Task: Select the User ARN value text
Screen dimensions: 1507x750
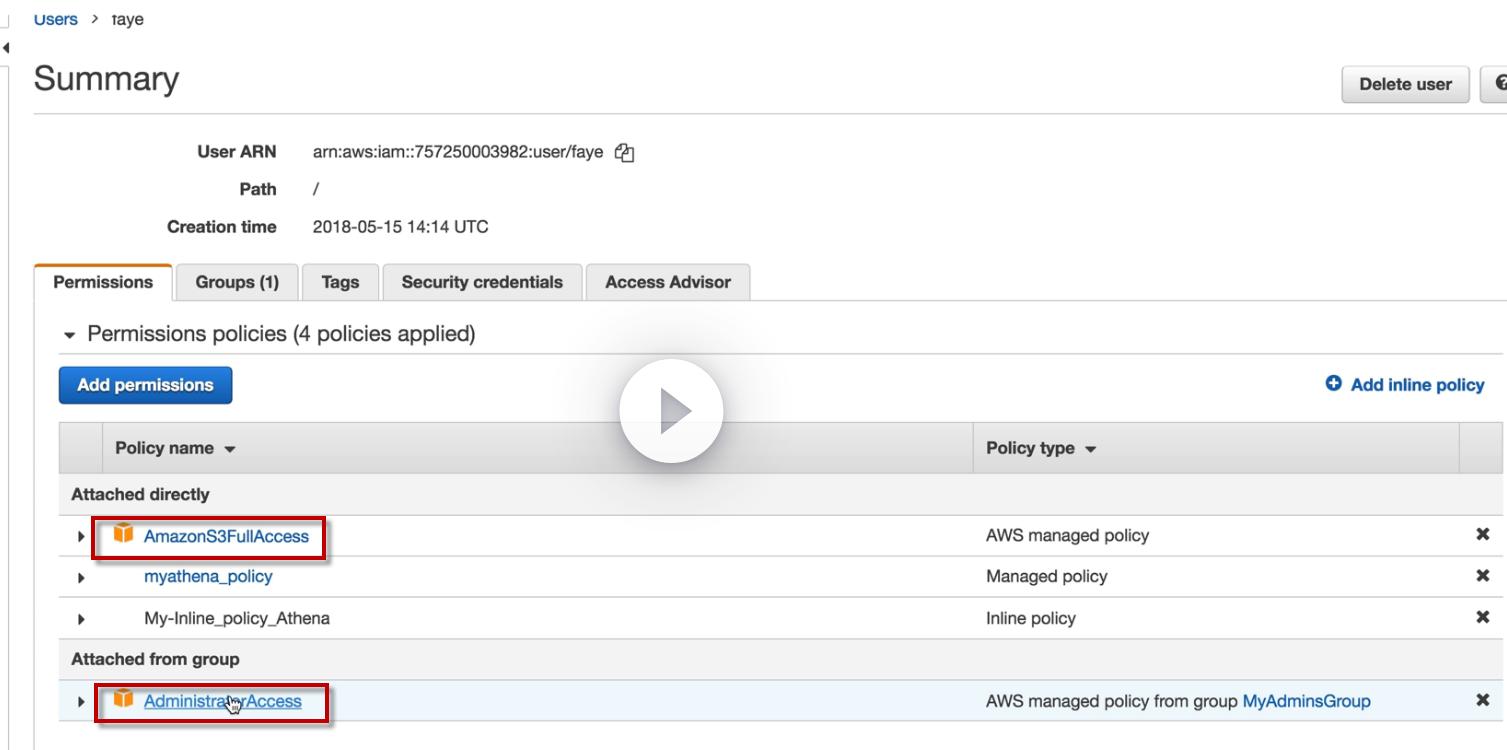Action: (458, 152)
